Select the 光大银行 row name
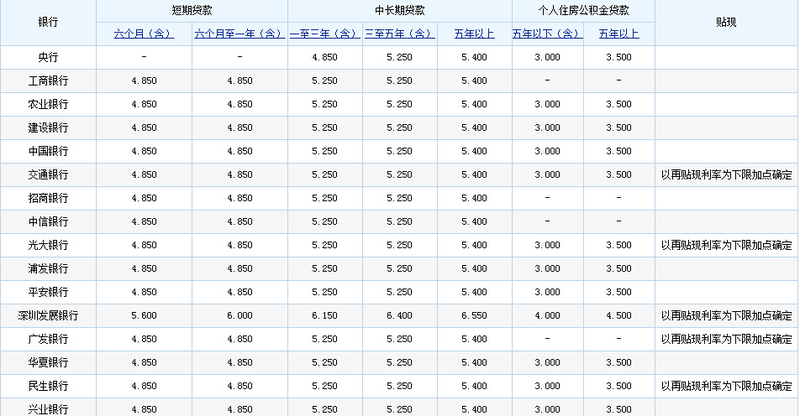The height and width of the screenshot is (416, 800). click(x=48, y=245)
